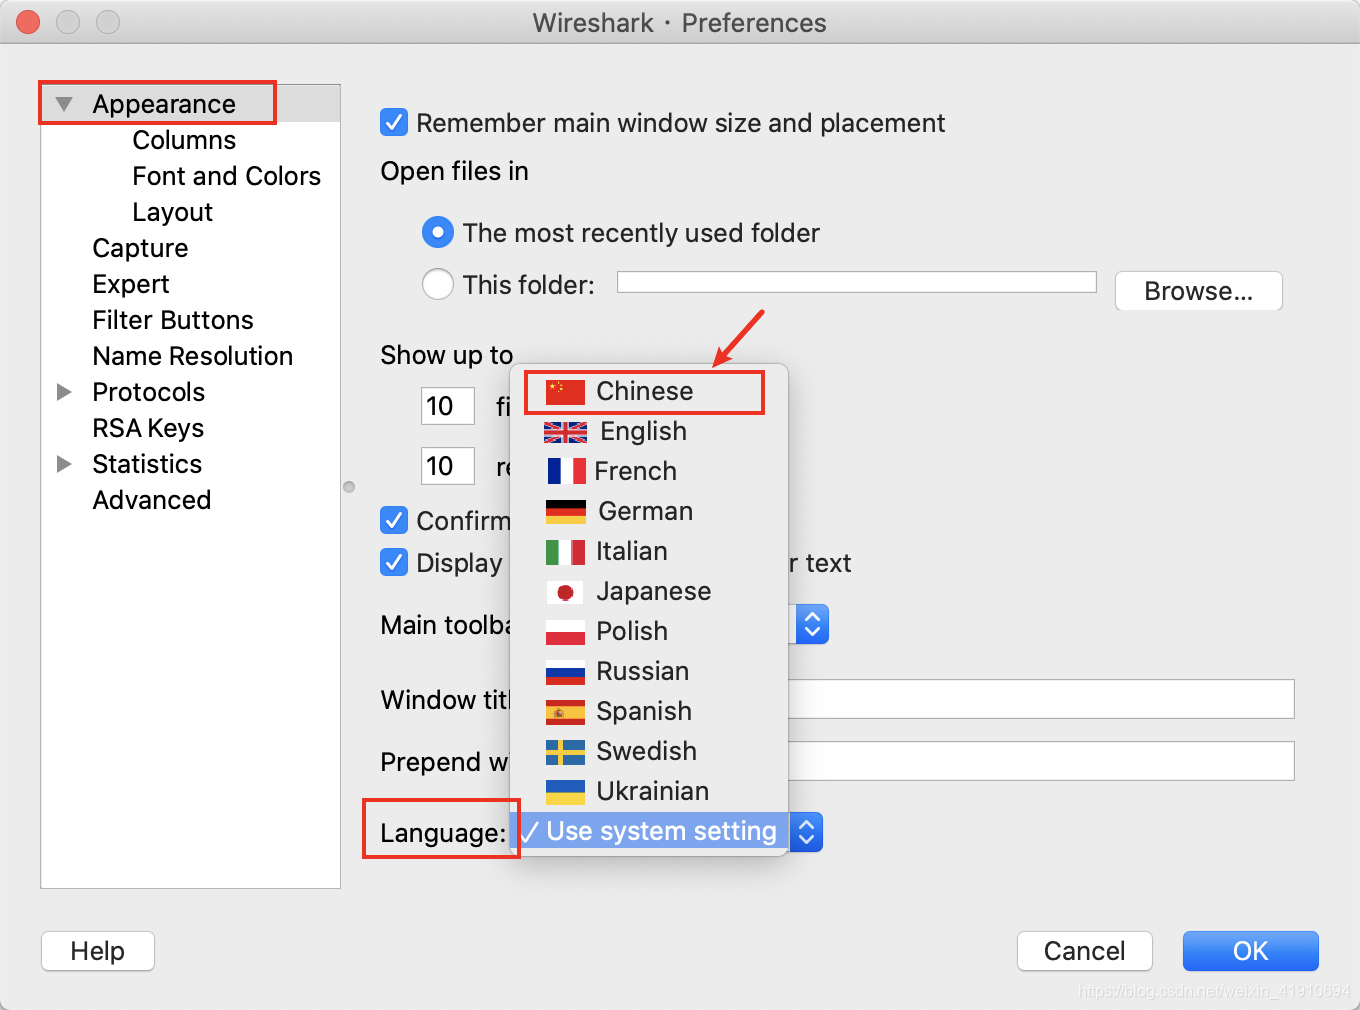Choose French language option
Screen dimensions: 1360x1010
tap(649, 471)
